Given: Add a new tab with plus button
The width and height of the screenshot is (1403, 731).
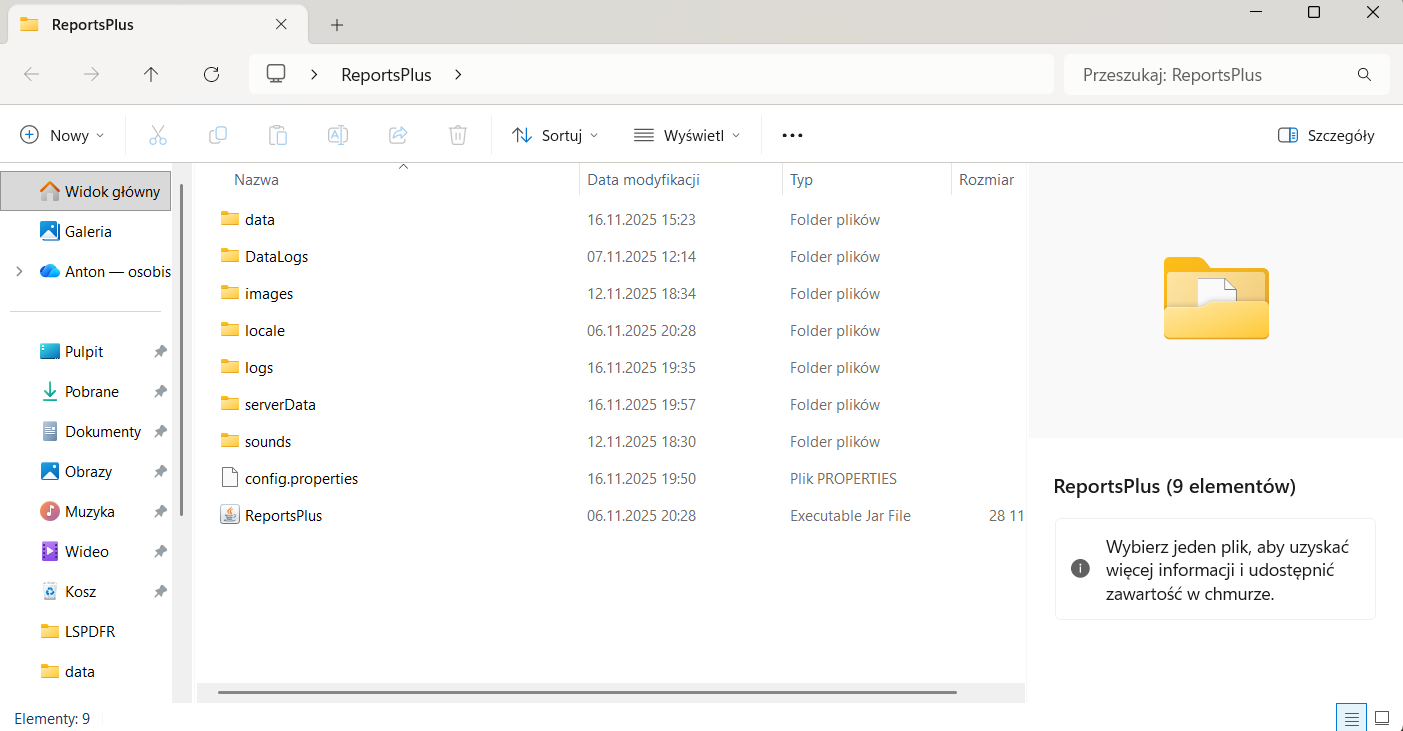Looking at the screenshot, I should [x=337, y=25].
